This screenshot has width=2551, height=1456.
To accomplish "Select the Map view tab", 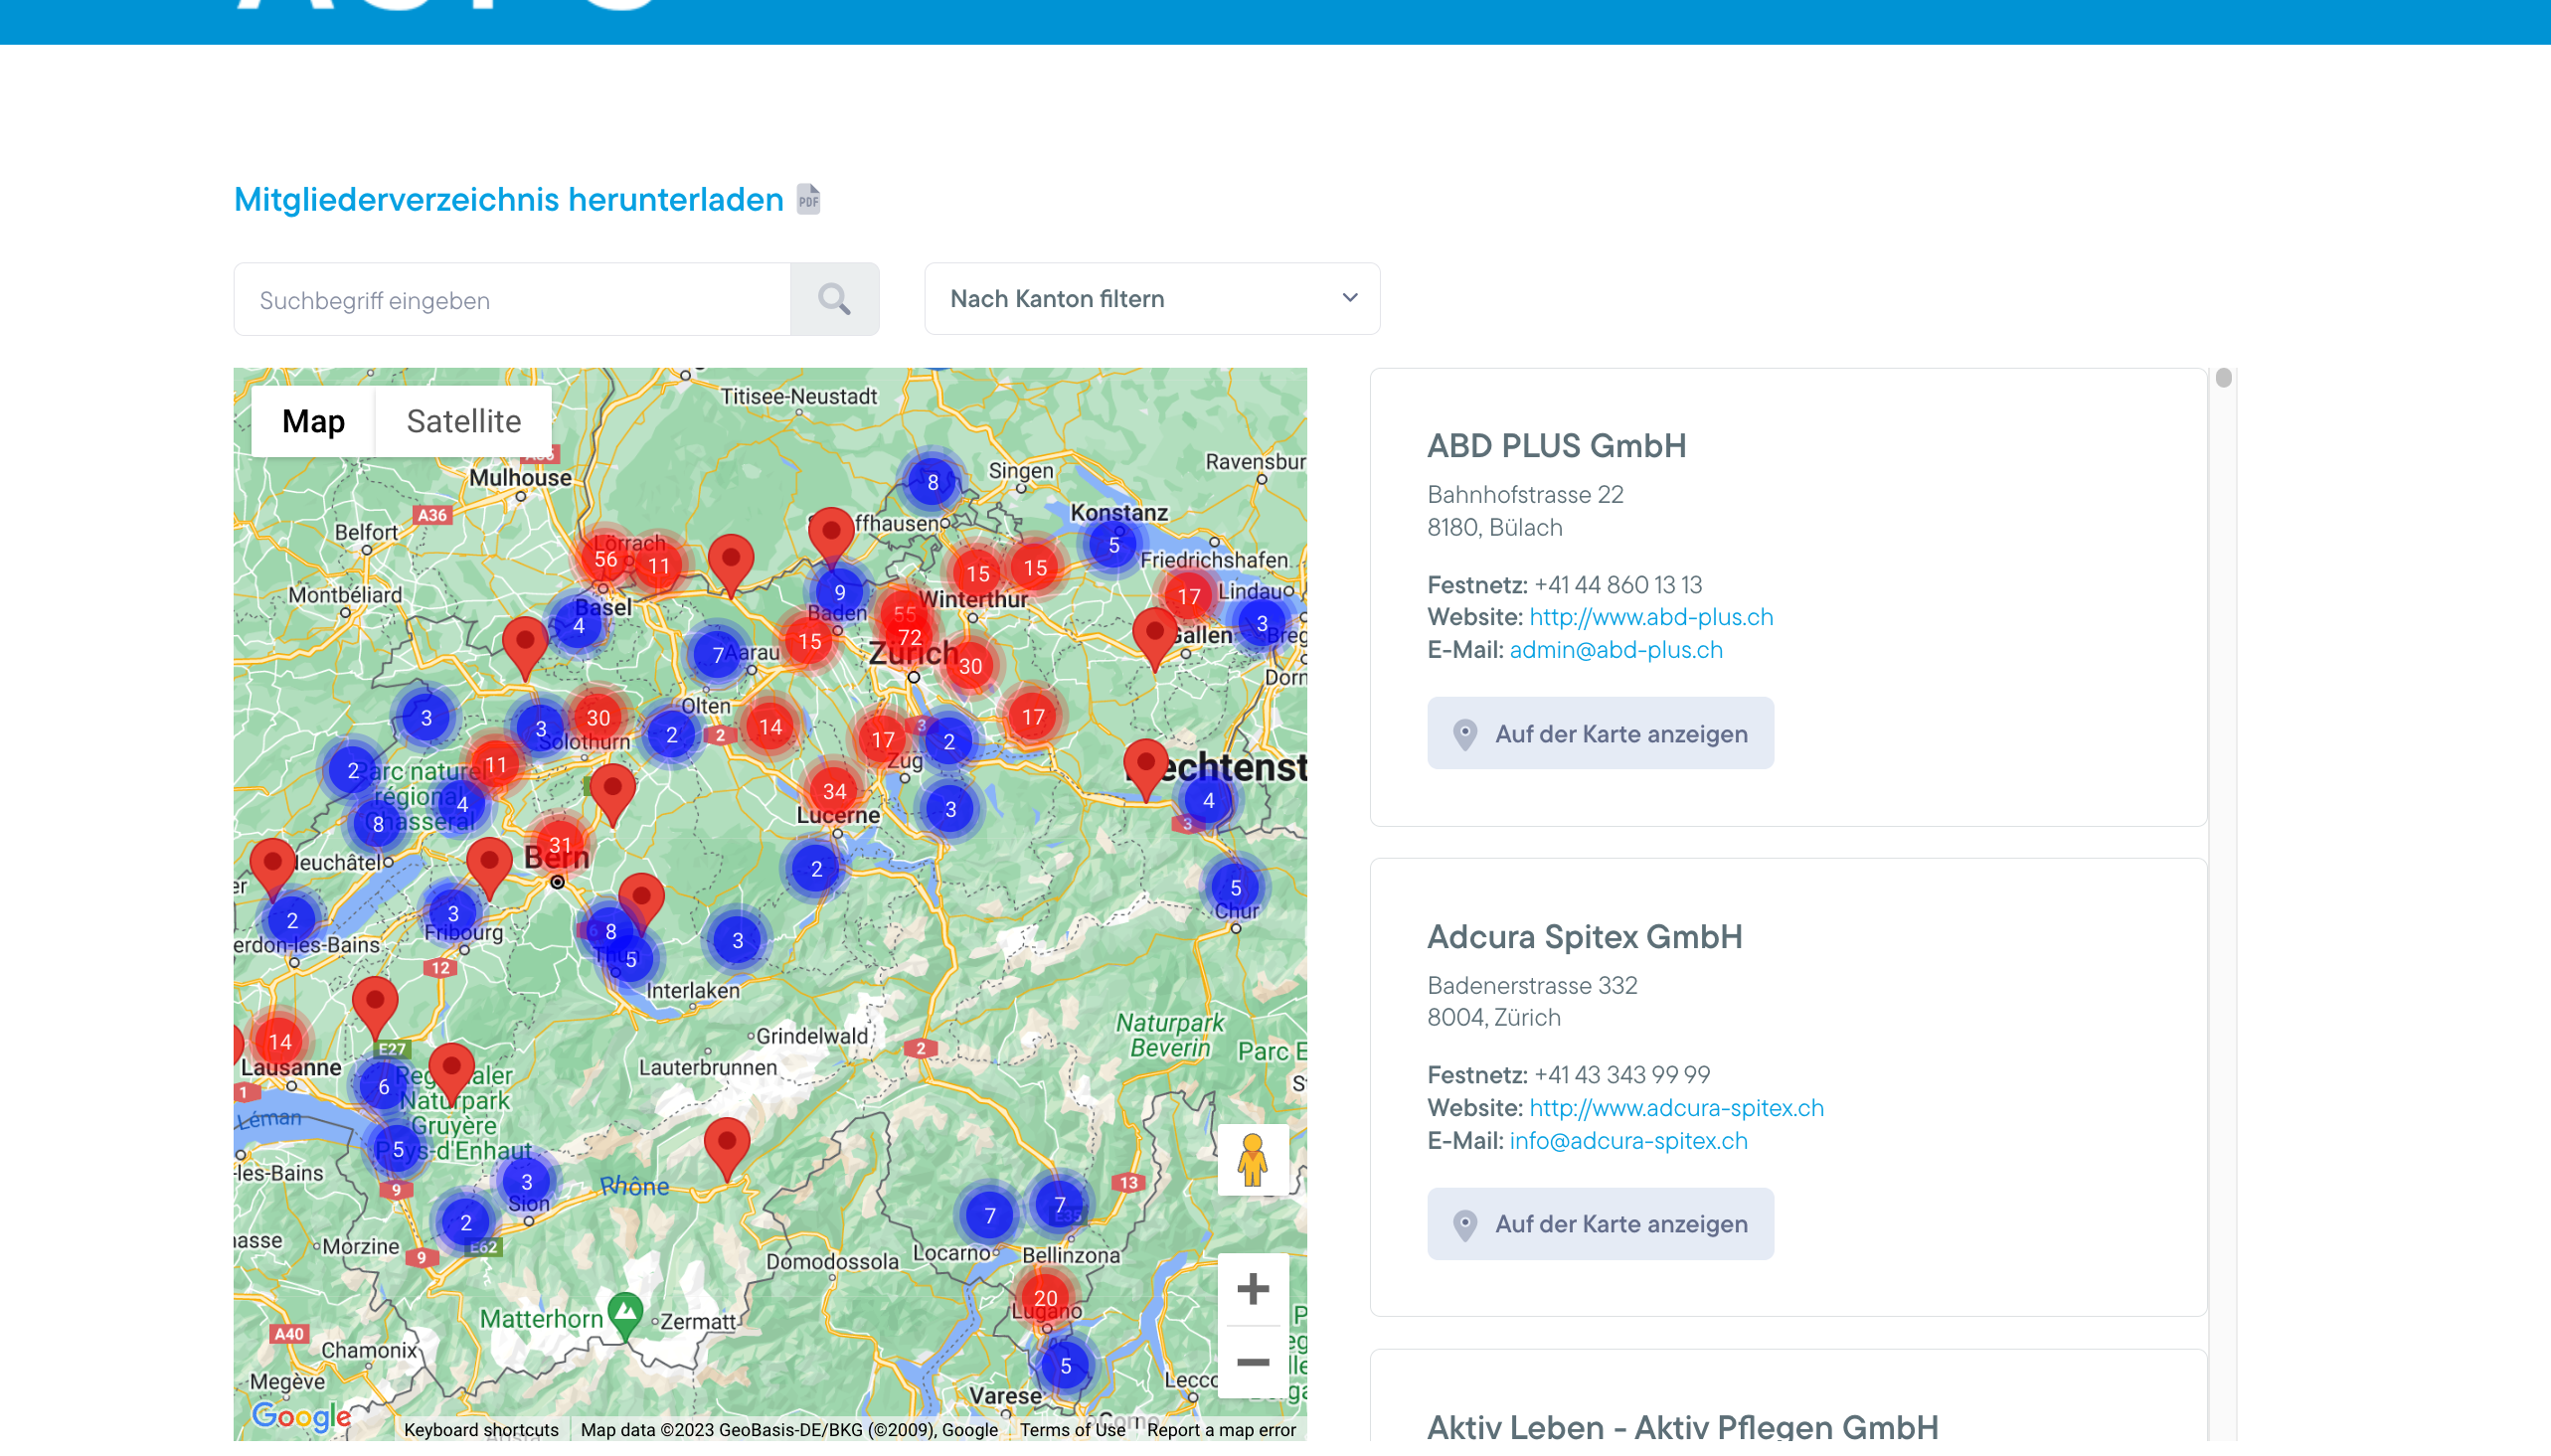I will (x=313, y=421).
